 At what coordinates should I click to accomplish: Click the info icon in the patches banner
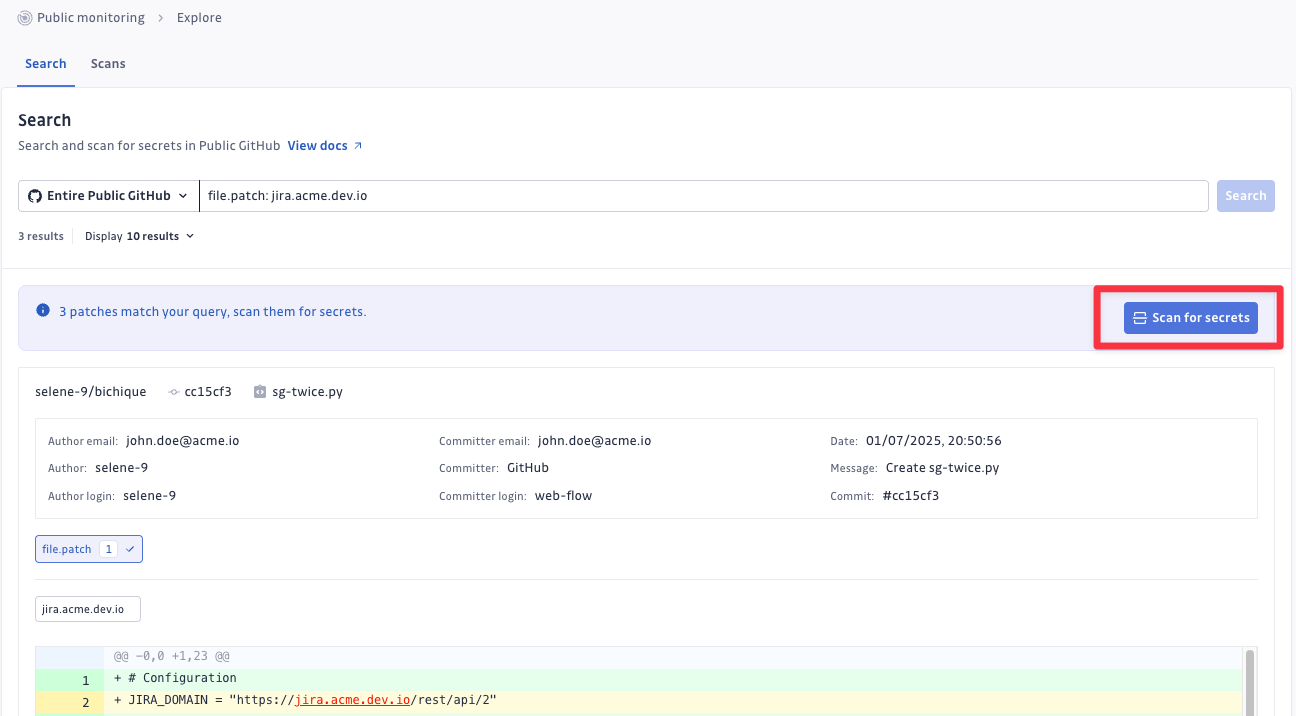[x=43, y=311]
